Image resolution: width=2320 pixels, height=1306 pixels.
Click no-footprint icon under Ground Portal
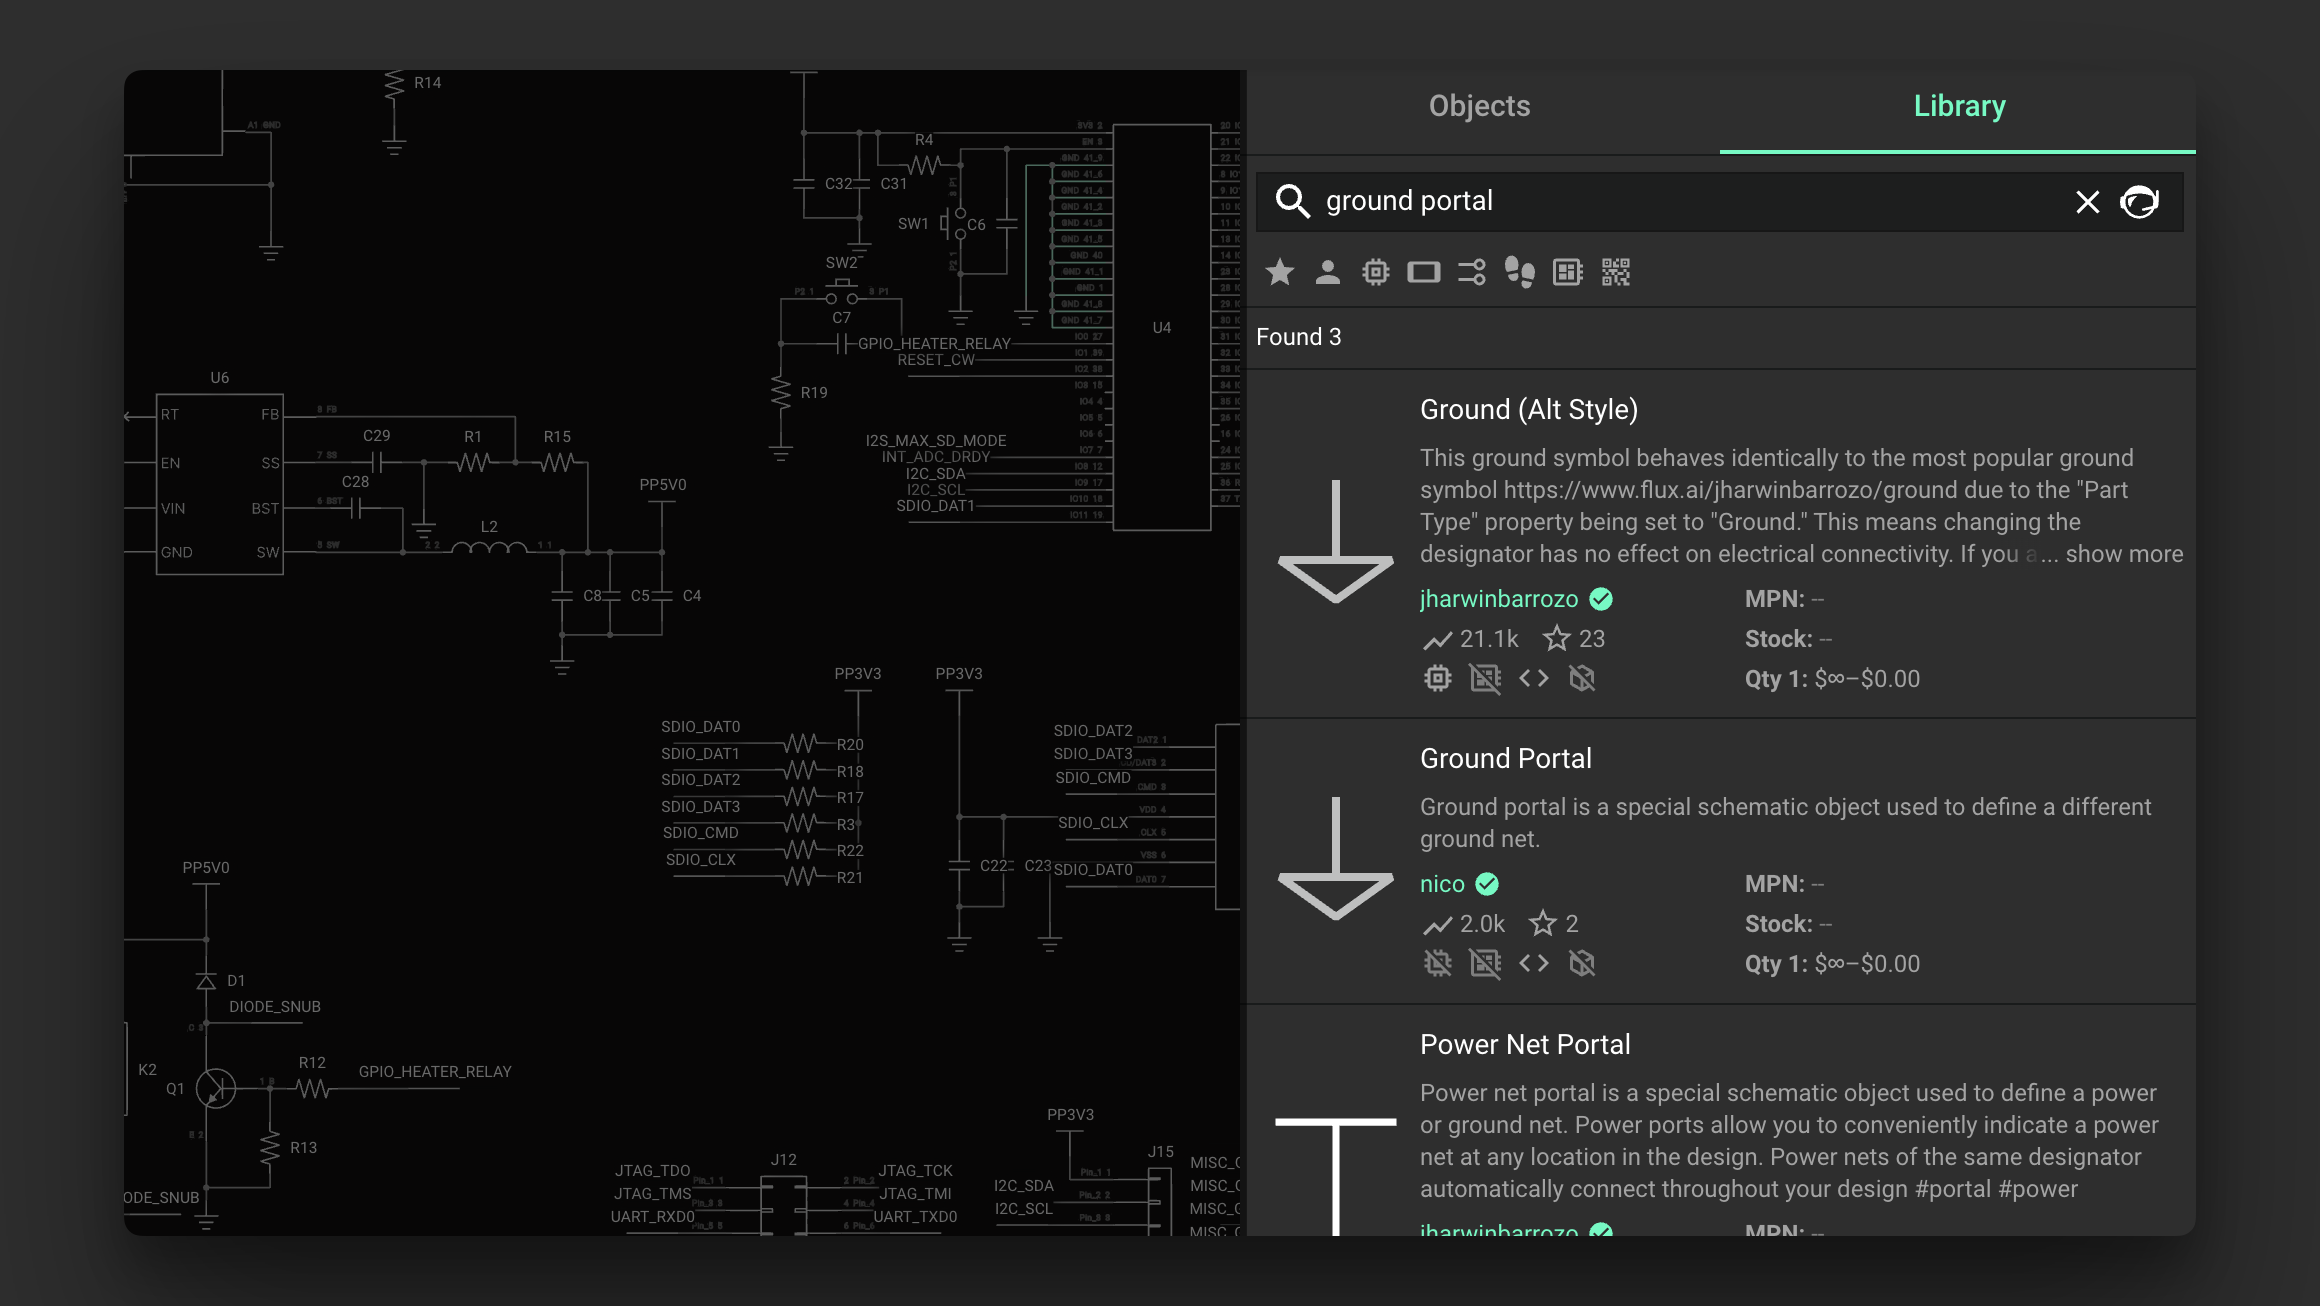pyautogui.click(x=1485, y=964)
